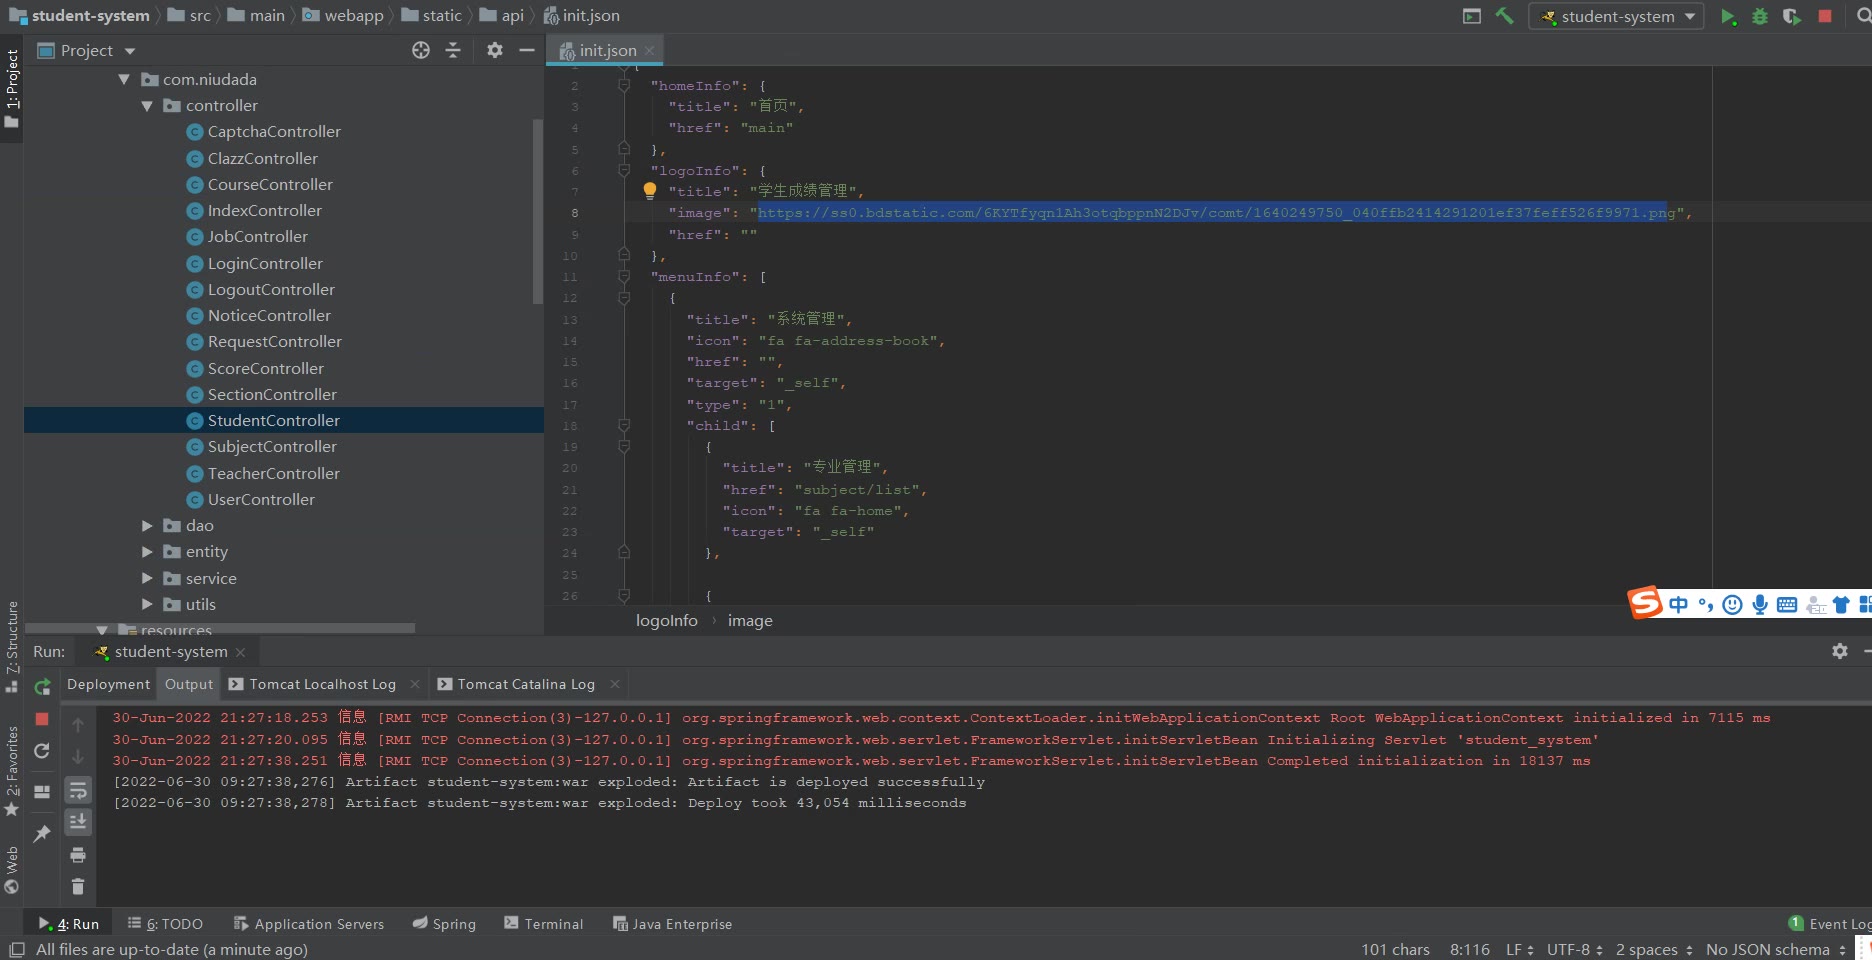Locate file using Project panel crosshair icon

421,50
